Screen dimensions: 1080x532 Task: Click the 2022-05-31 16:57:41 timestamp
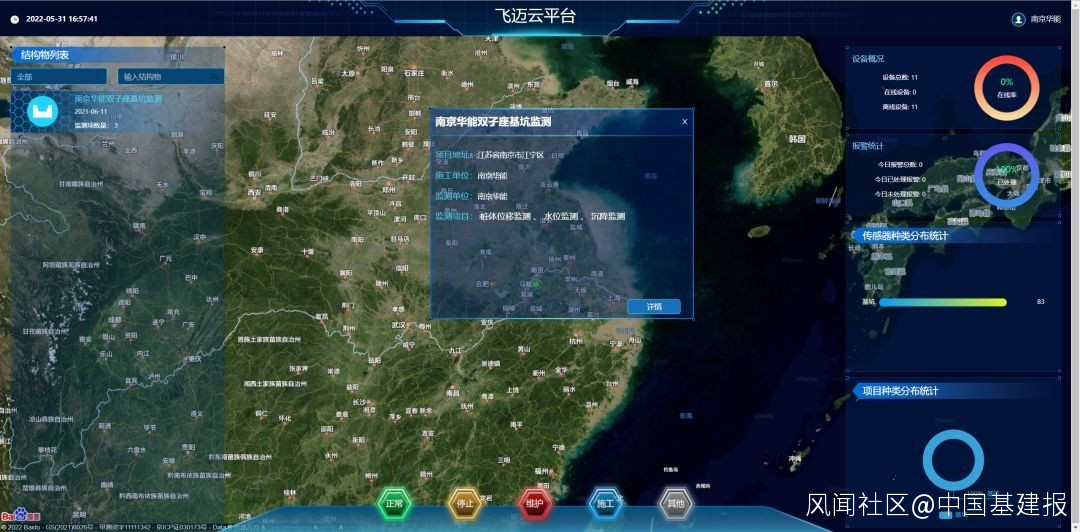62,19
